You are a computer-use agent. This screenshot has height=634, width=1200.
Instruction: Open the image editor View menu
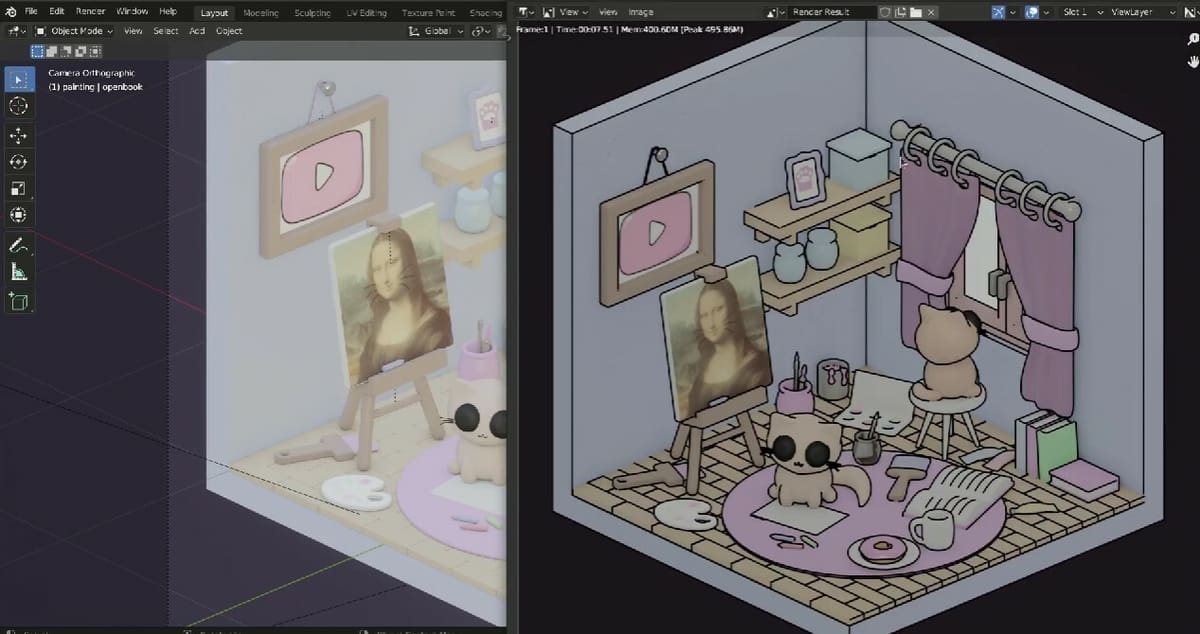608,12
